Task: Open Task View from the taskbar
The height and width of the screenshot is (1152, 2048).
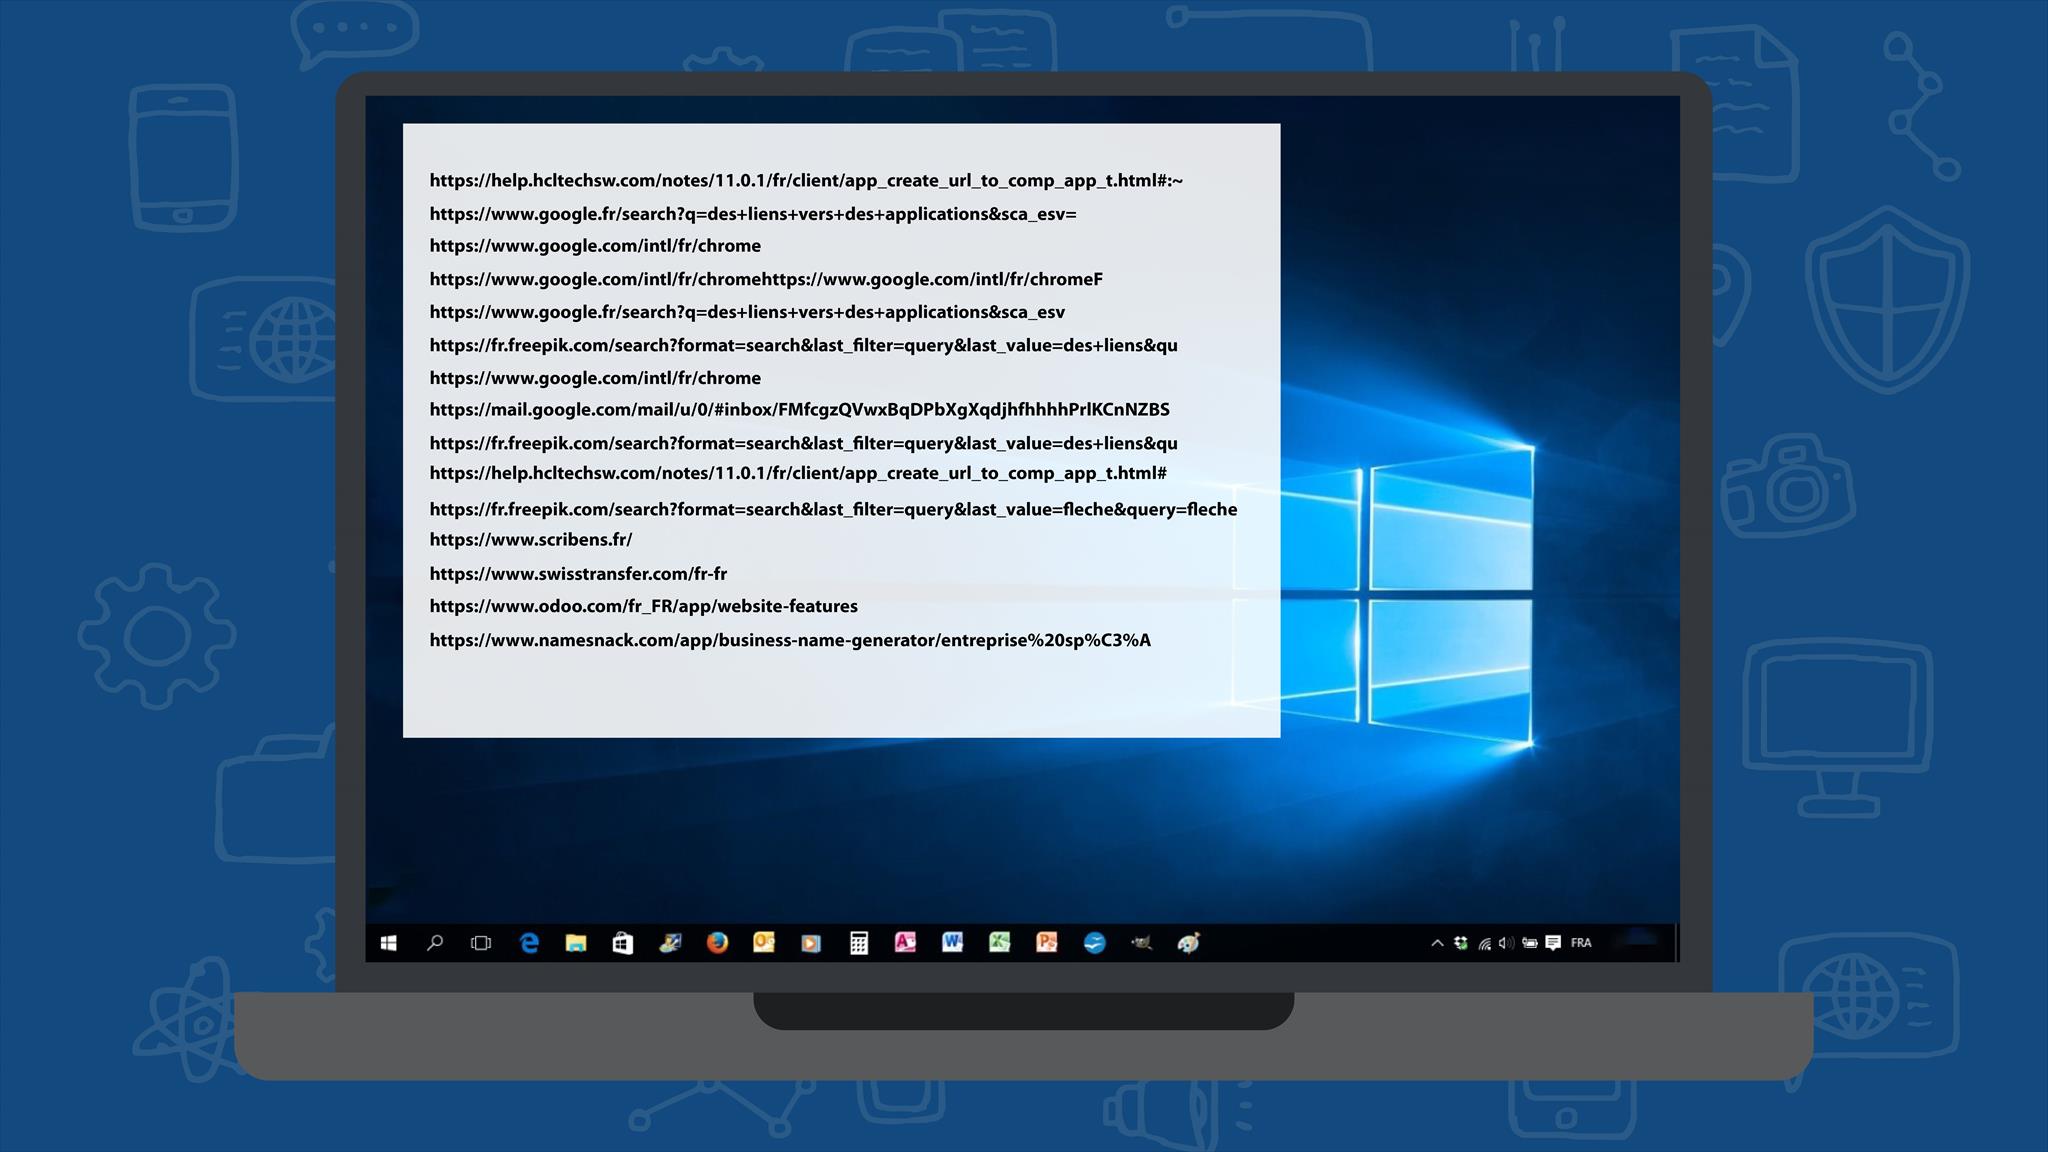Action: (481, 943)
